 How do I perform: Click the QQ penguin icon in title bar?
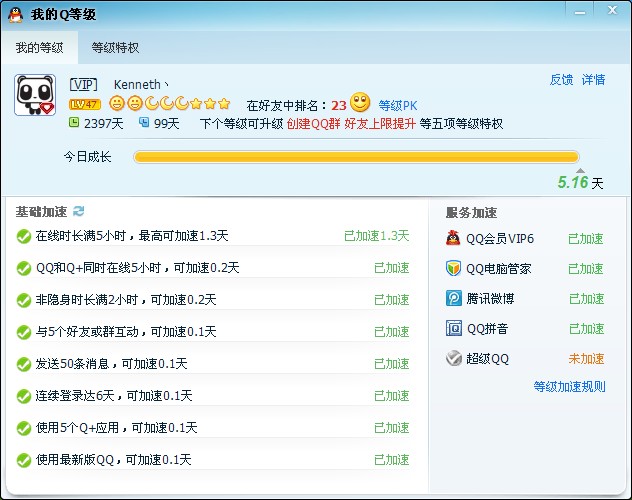tap(15, 15)
